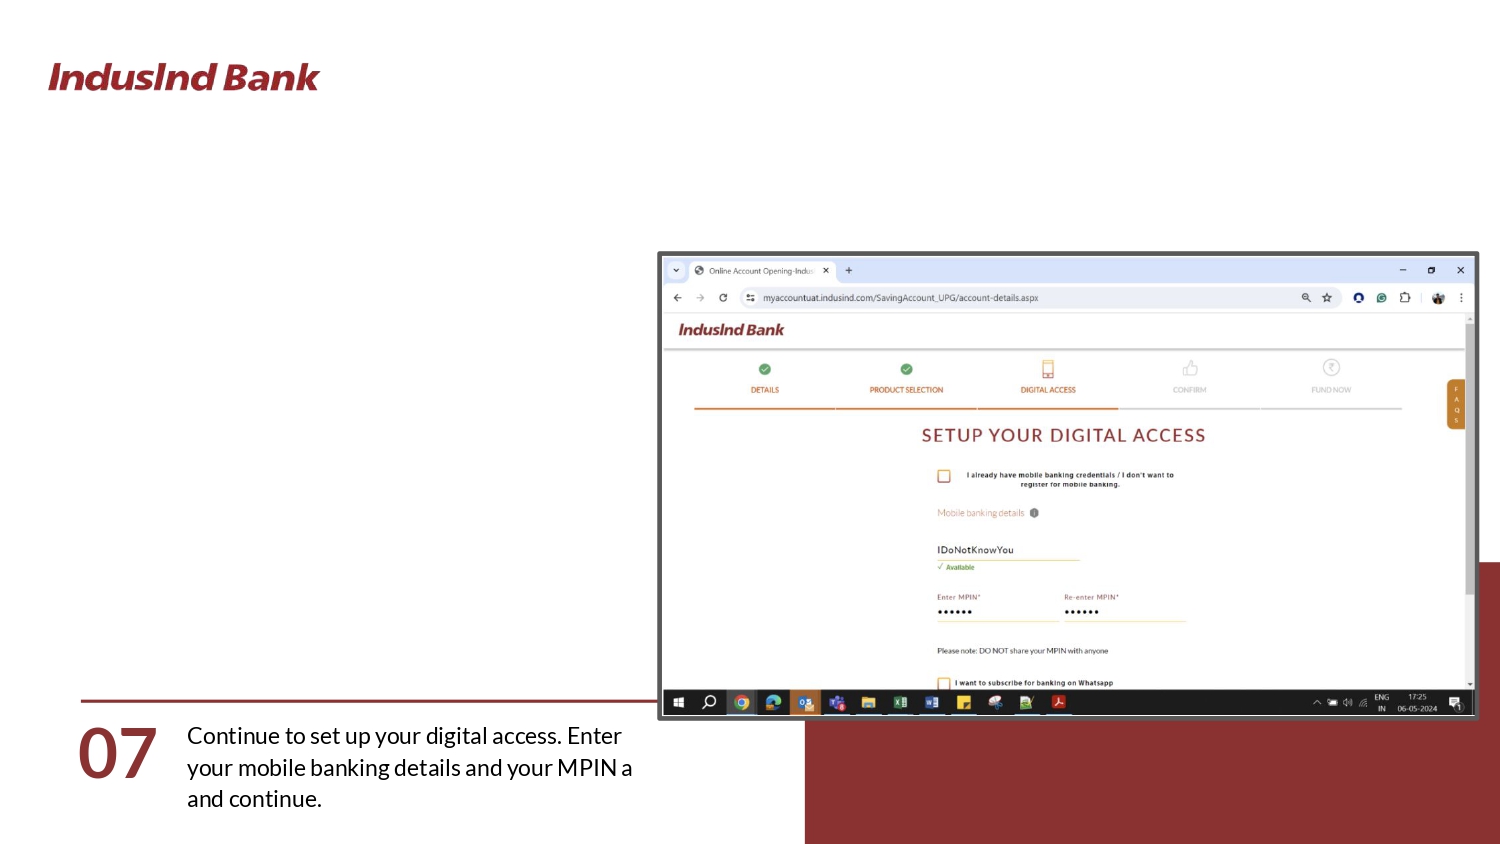Select the DIGITAL ACCESS step

click(x=1048, y=378)
